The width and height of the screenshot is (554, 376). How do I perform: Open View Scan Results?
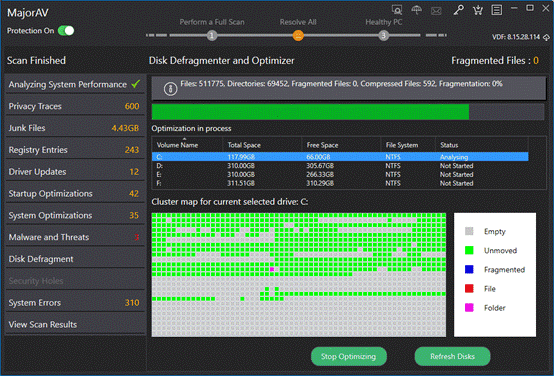point(75,324)
